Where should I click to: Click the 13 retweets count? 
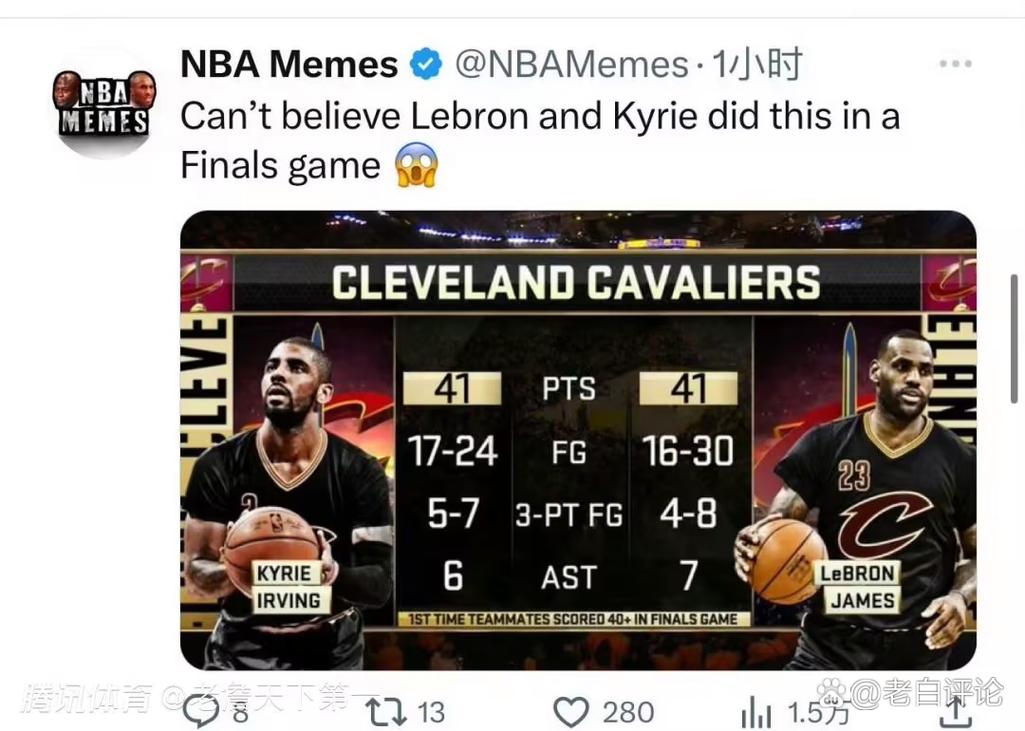click(430, 713)
